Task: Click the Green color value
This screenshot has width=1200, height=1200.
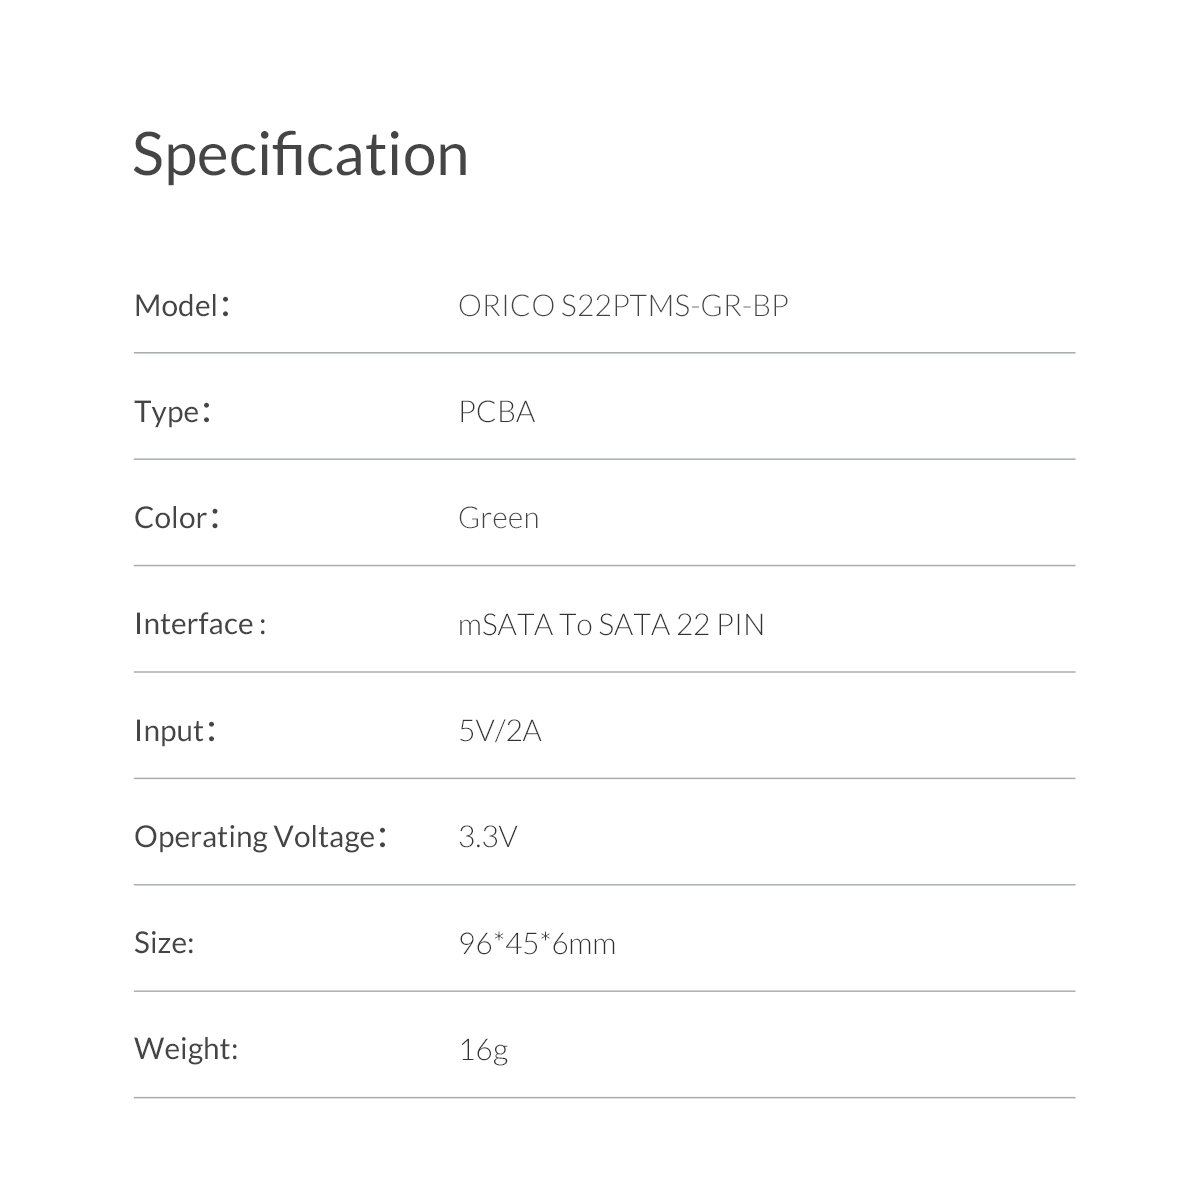Action: point(498,518)
